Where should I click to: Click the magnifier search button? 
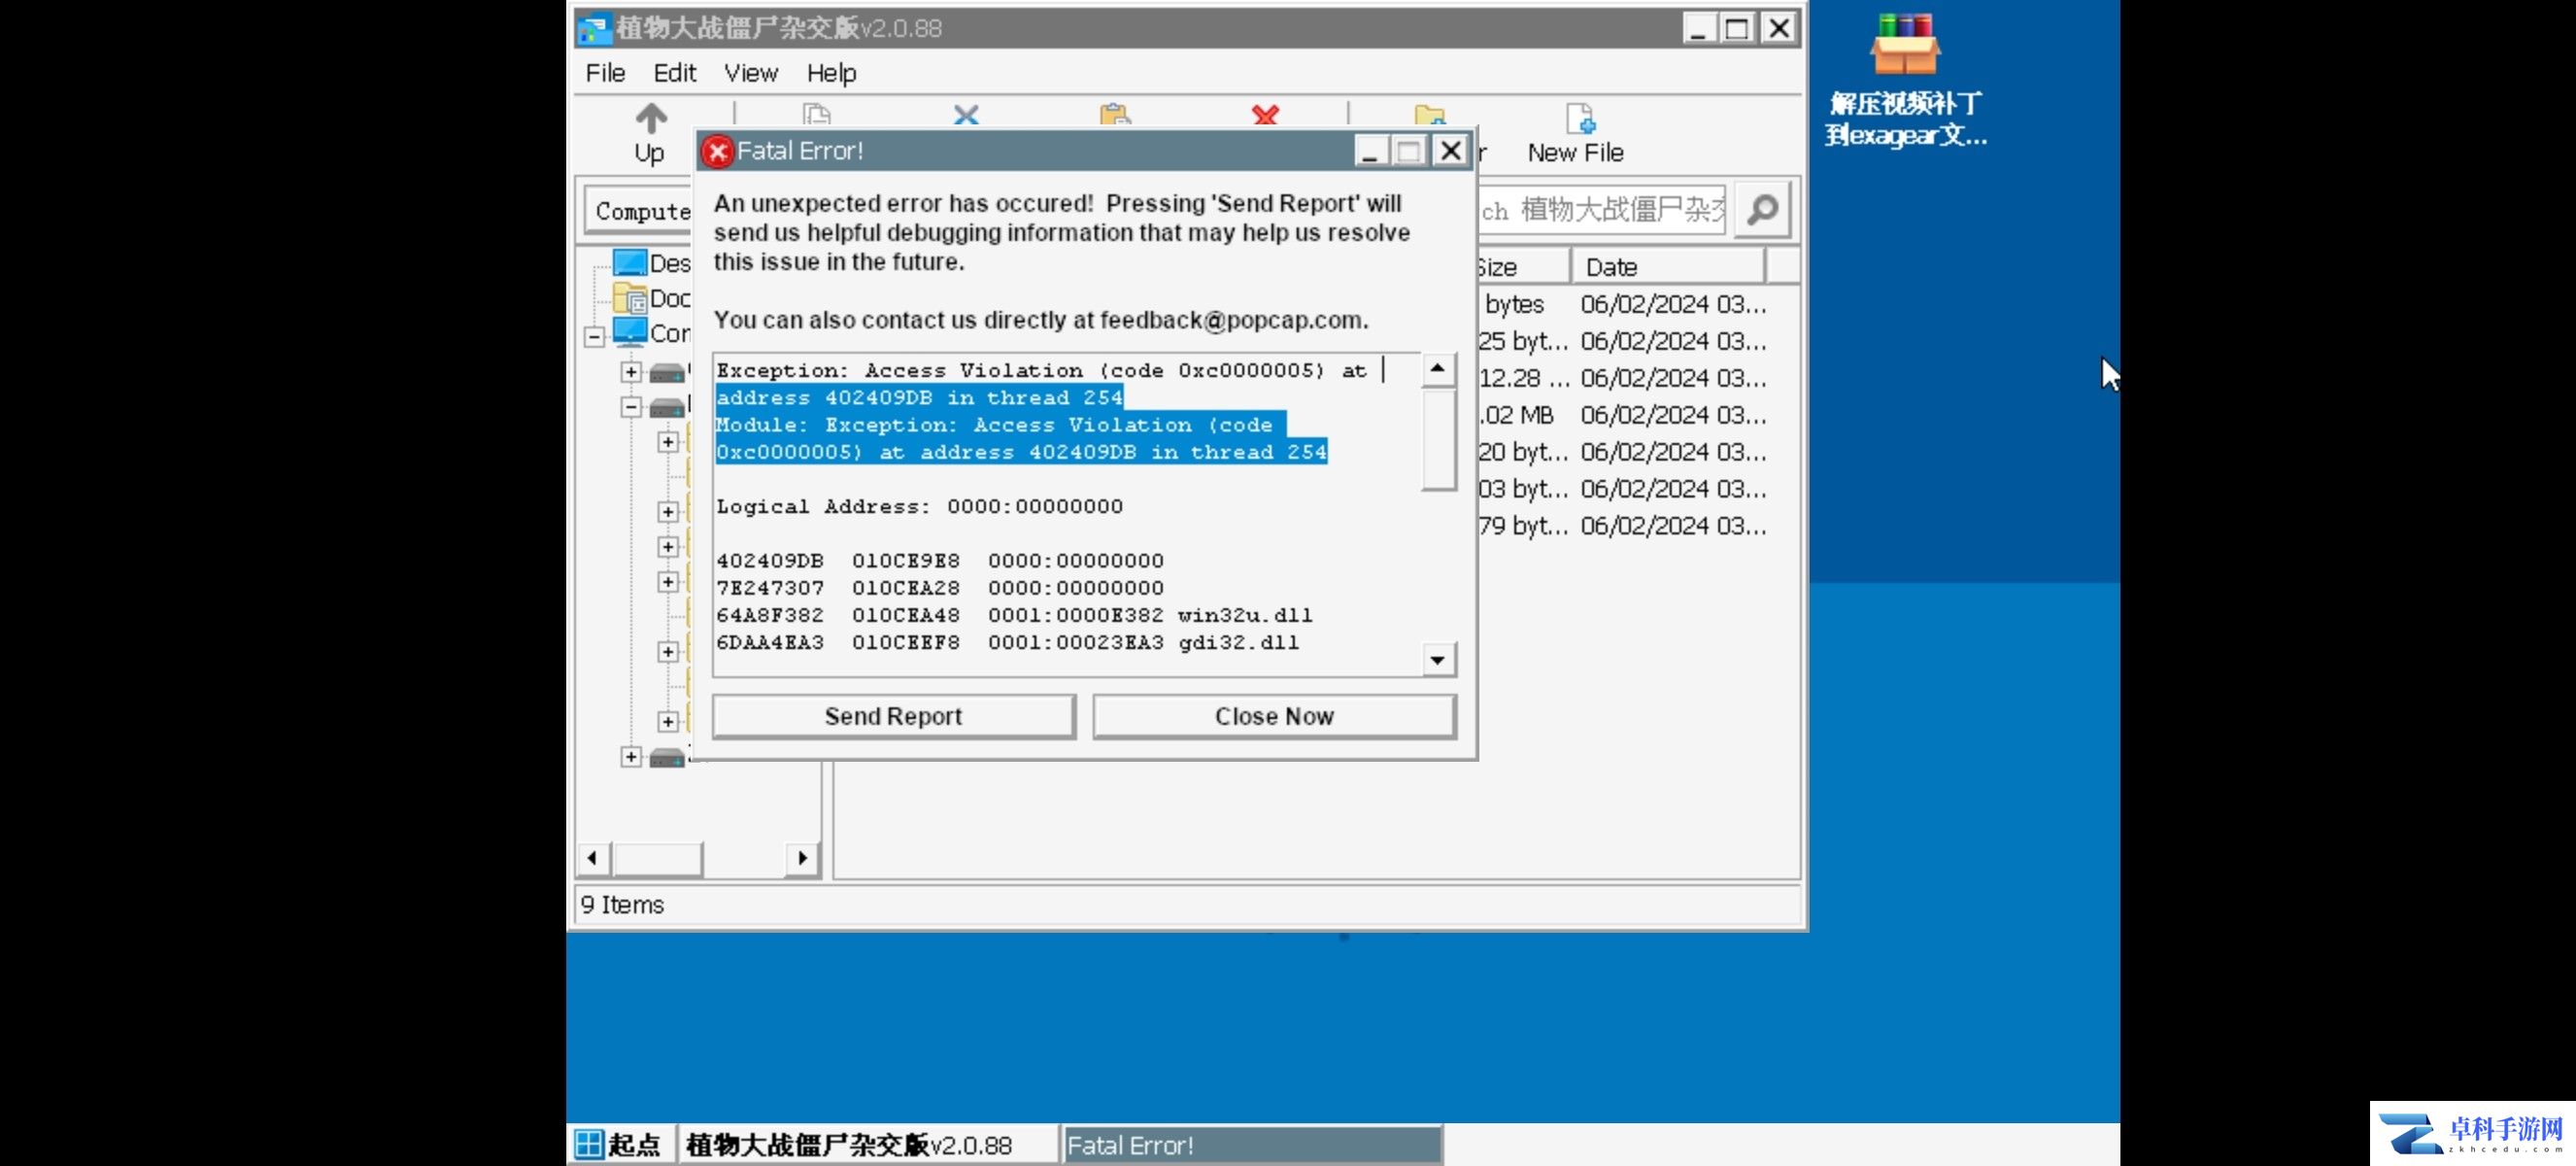1762,210
